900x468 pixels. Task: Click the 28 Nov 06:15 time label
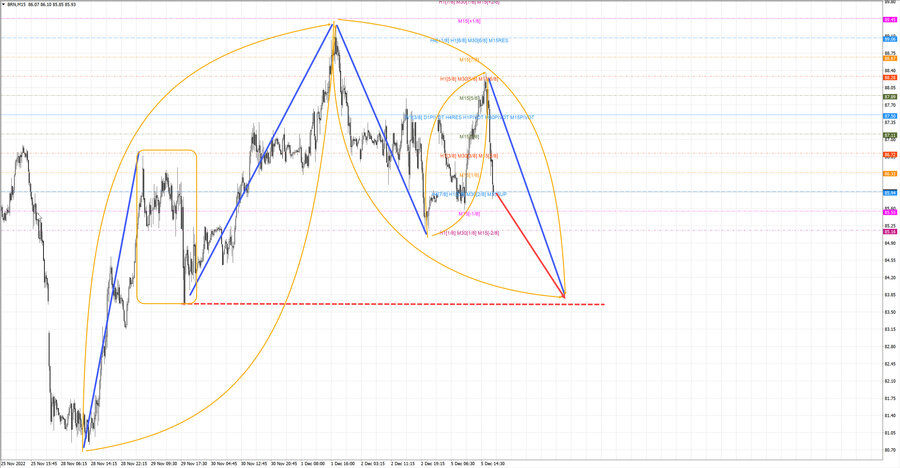[73, 463]
